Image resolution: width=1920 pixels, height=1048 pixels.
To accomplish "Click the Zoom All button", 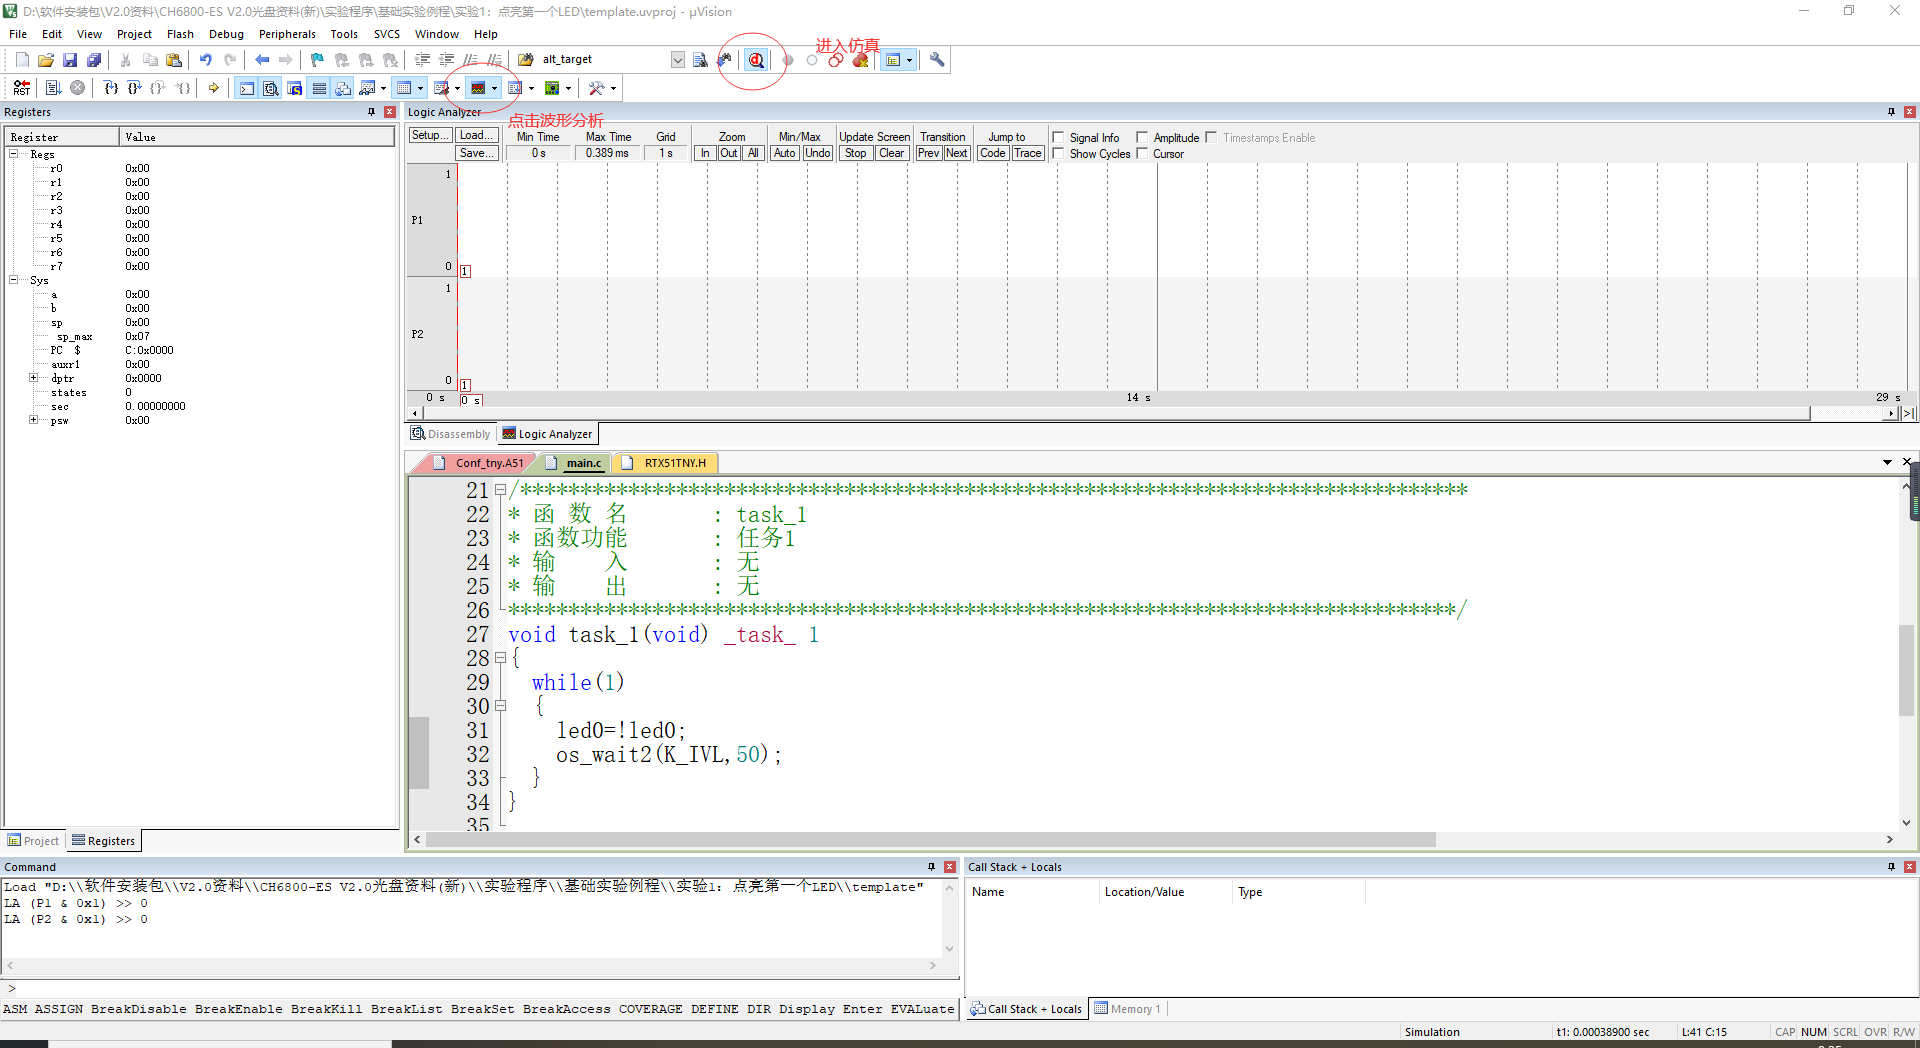I will (753, 153).
